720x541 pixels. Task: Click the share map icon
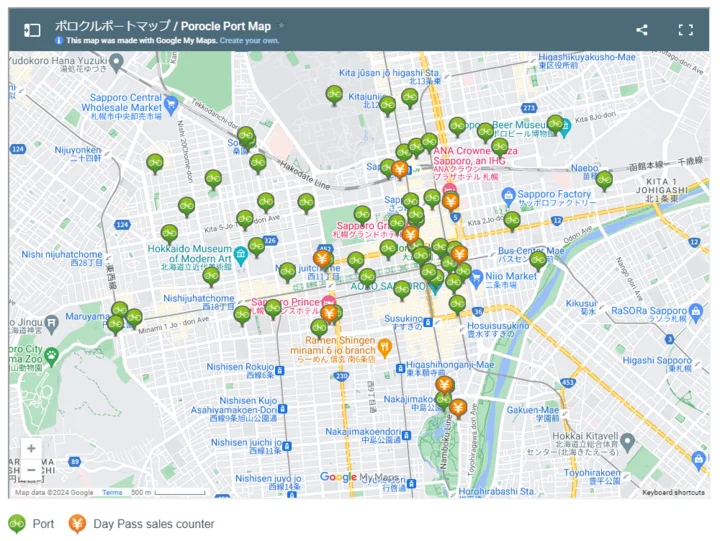point(642,30)
